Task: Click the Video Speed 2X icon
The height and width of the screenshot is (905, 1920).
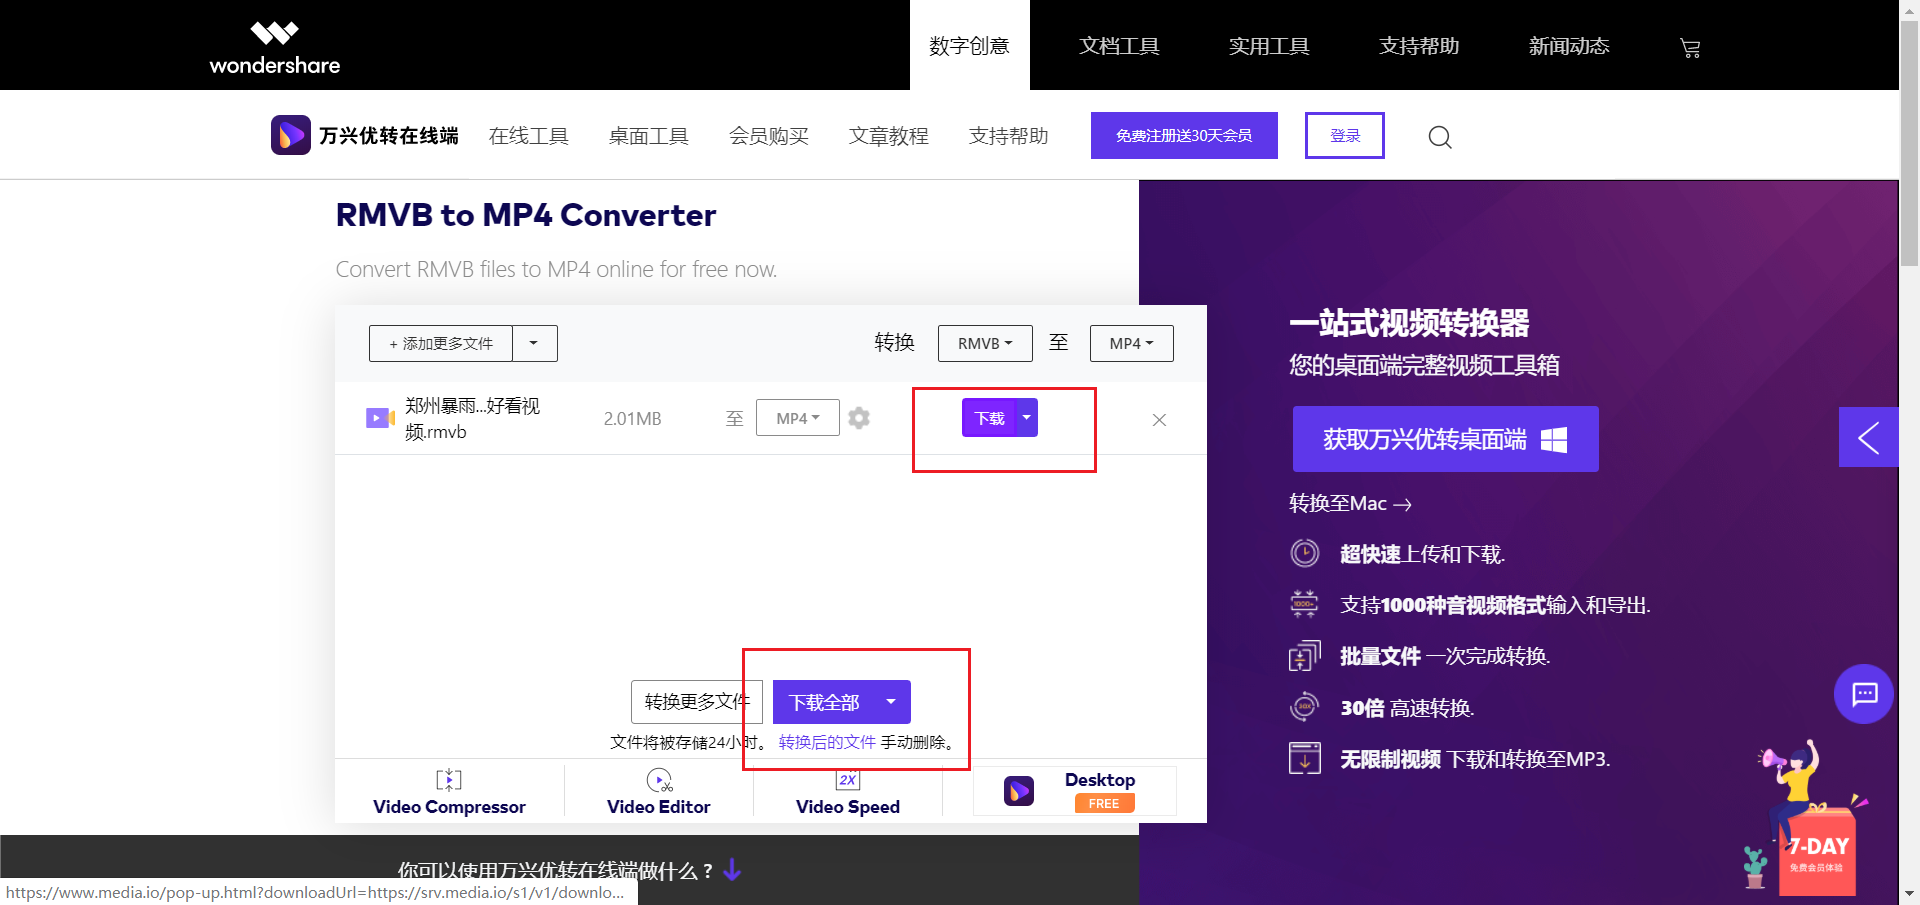Action: (848, 780)
